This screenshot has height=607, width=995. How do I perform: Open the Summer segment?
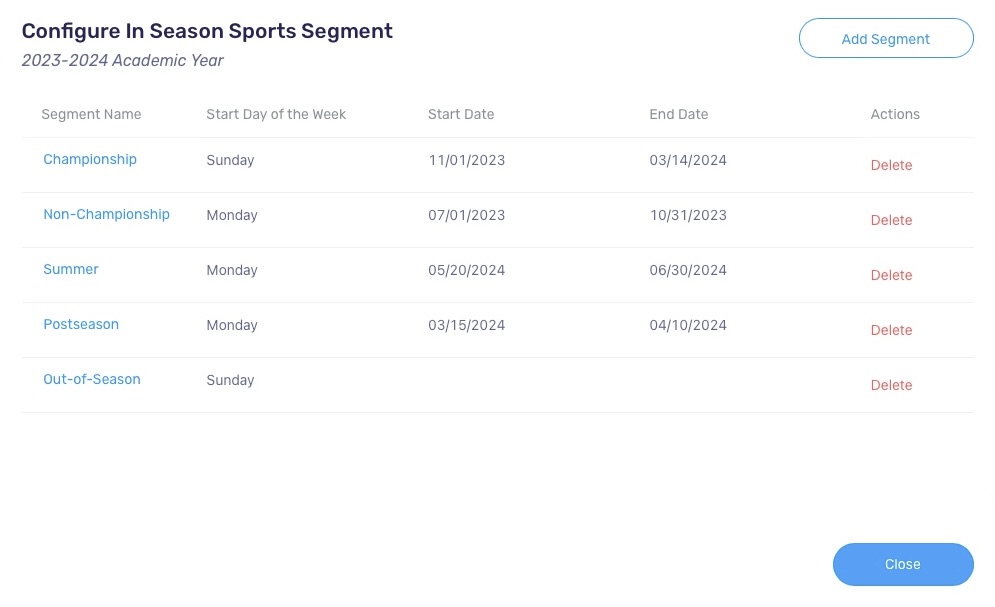70,269
